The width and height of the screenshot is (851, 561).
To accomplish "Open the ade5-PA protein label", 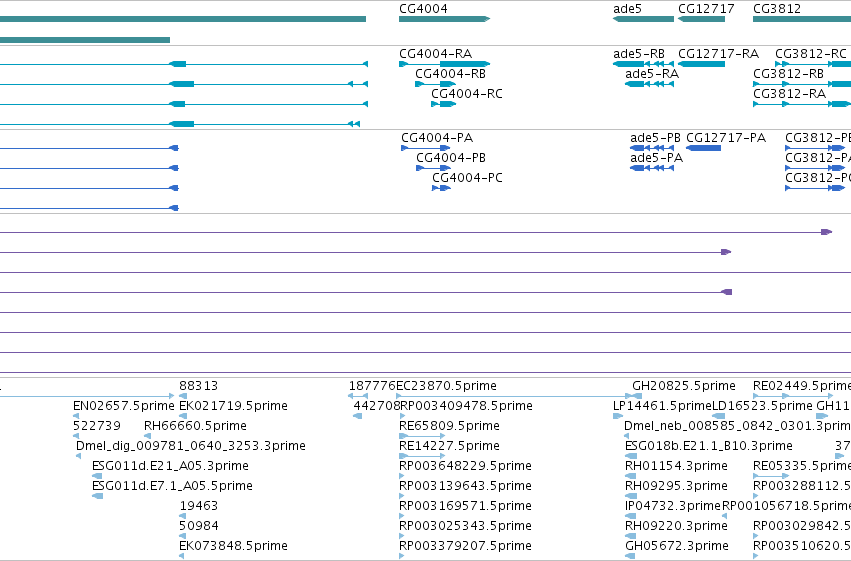I will [656, 158].
